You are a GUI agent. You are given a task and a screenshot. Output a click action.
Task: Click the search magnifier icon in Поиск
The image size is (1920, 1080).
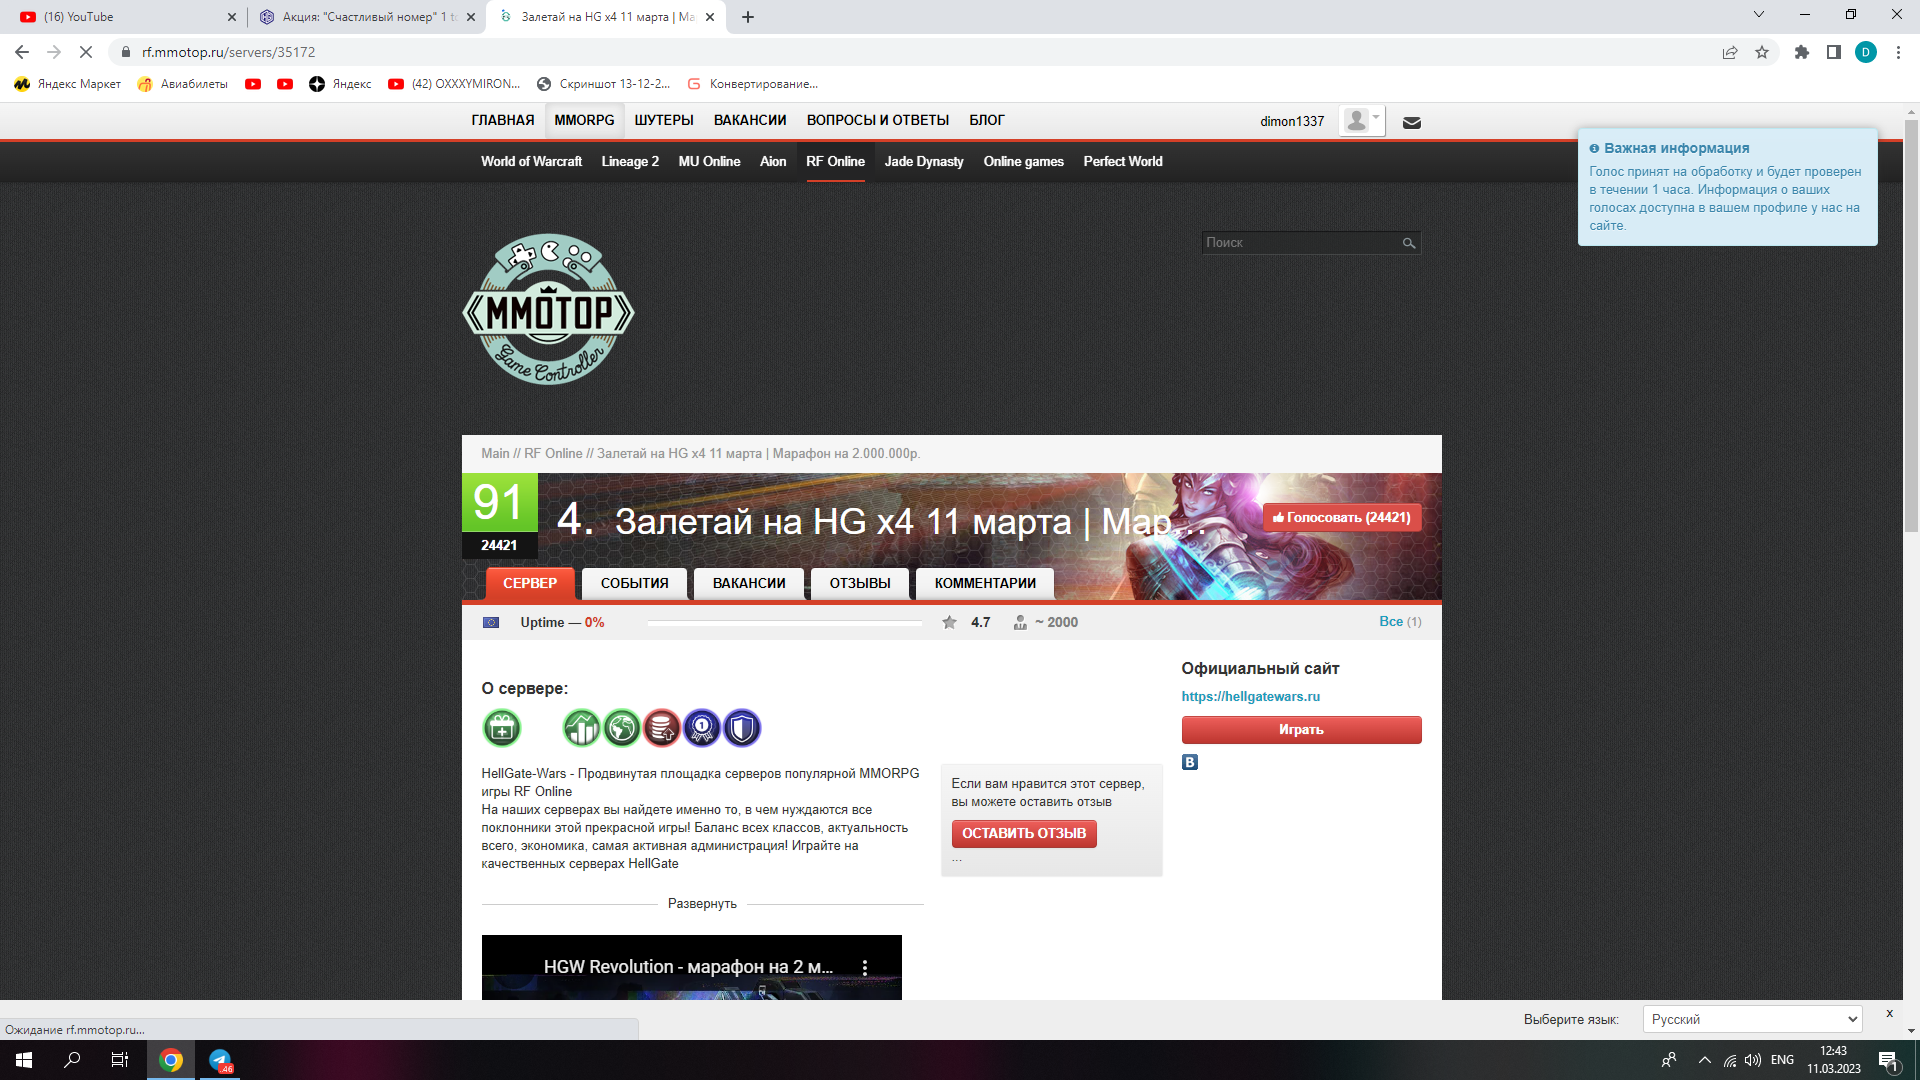(x=1409, y=243)
